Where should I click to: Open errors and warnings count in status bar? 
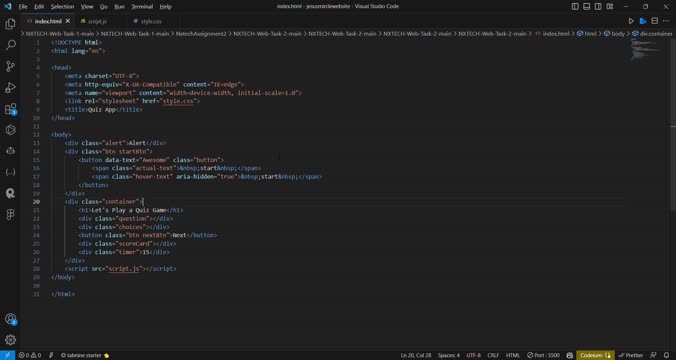(30, 355)
